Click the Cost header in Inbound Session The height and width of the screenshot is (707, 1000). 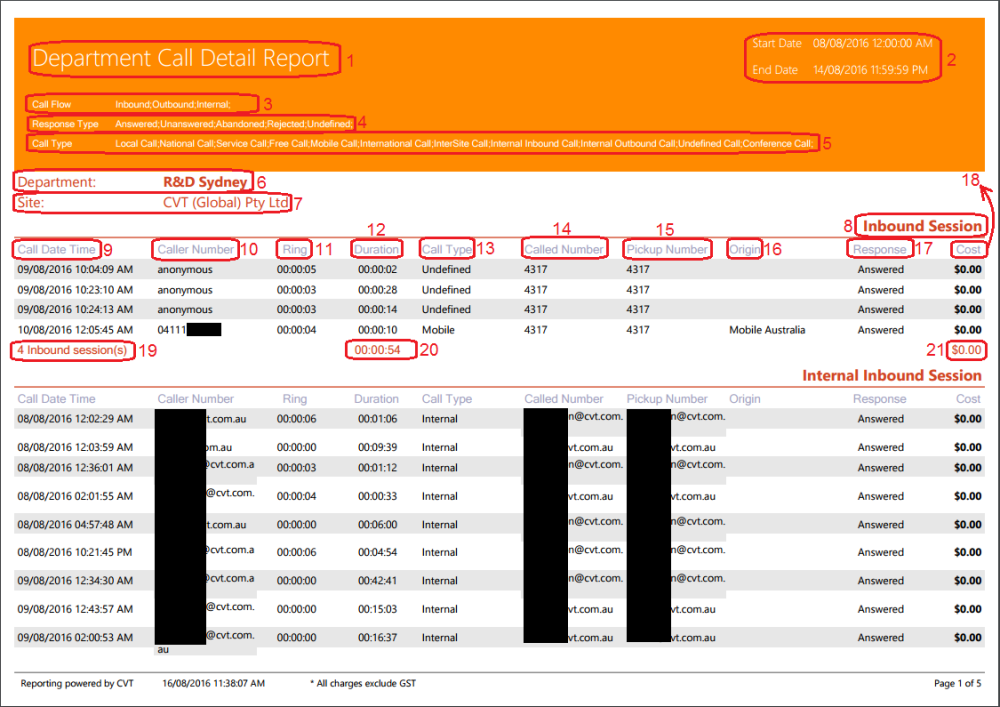[x=968, y=249]
